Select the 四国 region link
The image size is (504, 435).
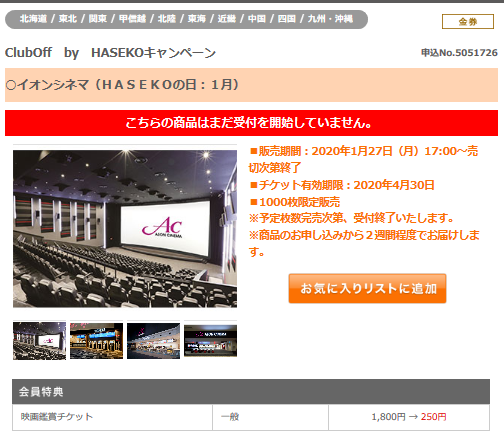point(287,19)
